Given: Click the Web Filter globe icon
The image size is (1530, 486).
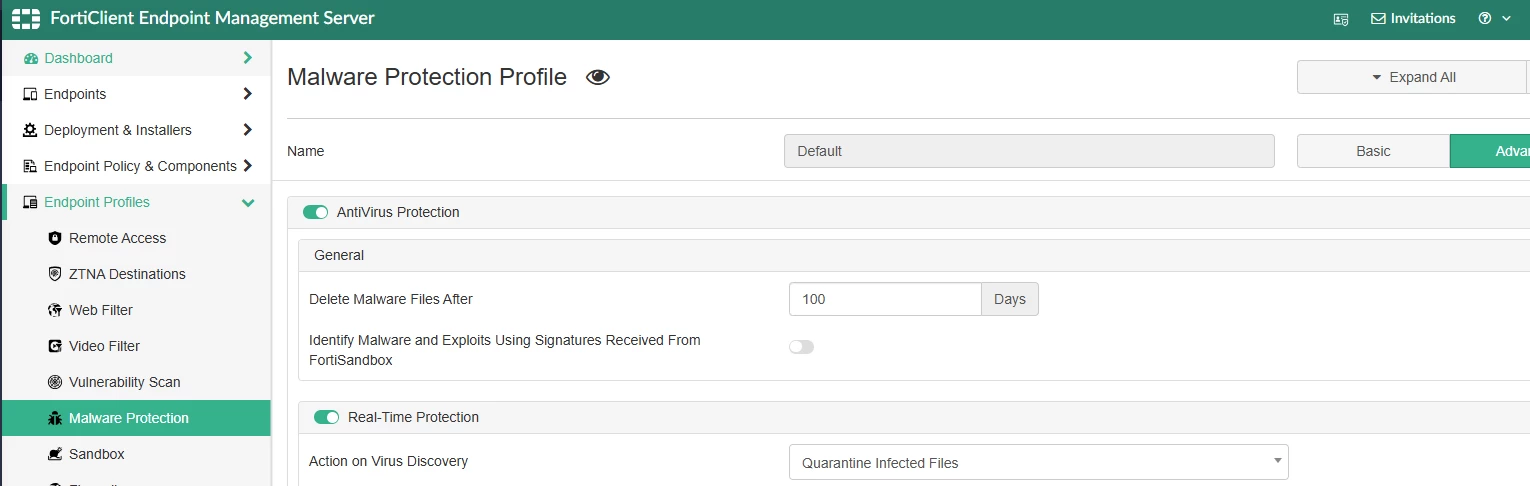Looking at the screenshot, I should point(55,310).
